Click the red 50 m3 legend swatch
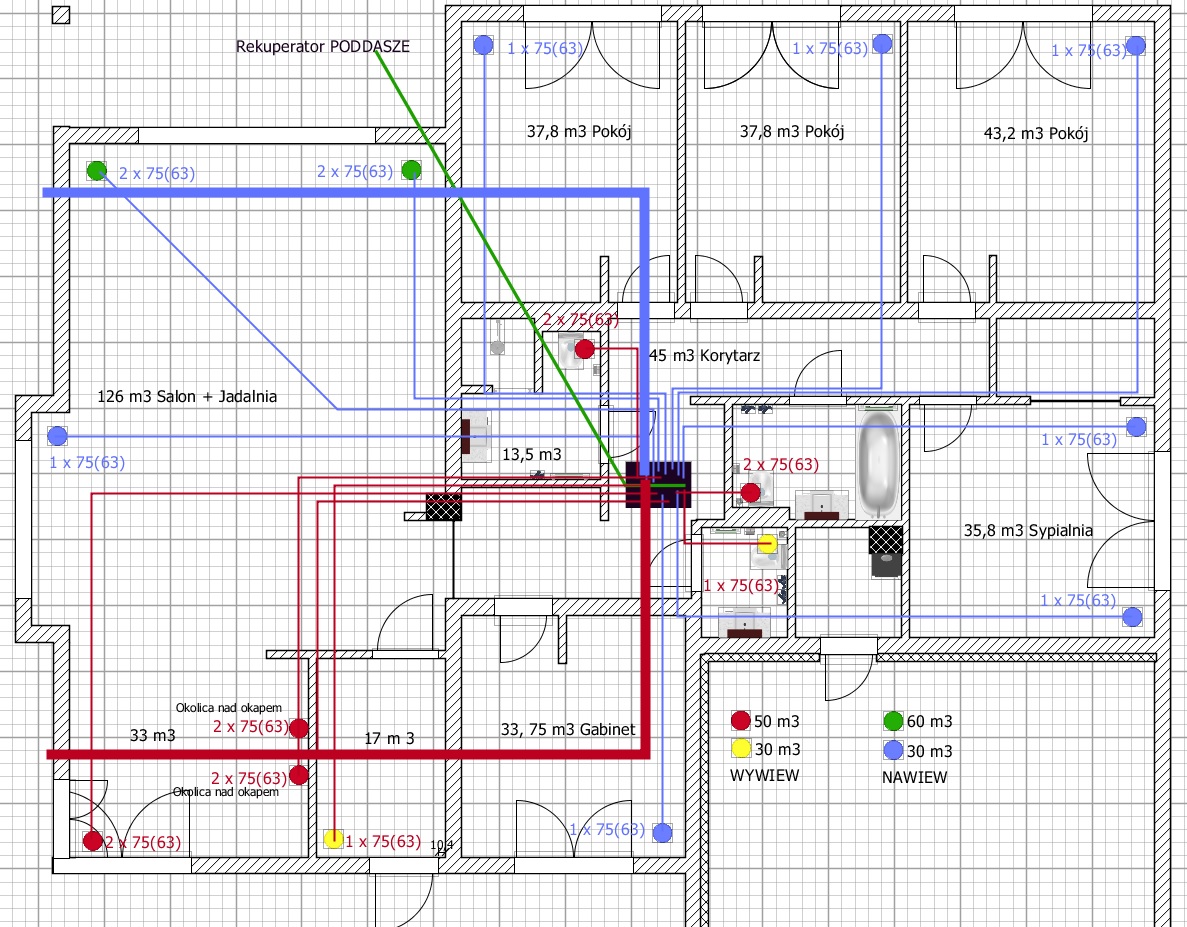1187x927 pixels. click(740, 721)
